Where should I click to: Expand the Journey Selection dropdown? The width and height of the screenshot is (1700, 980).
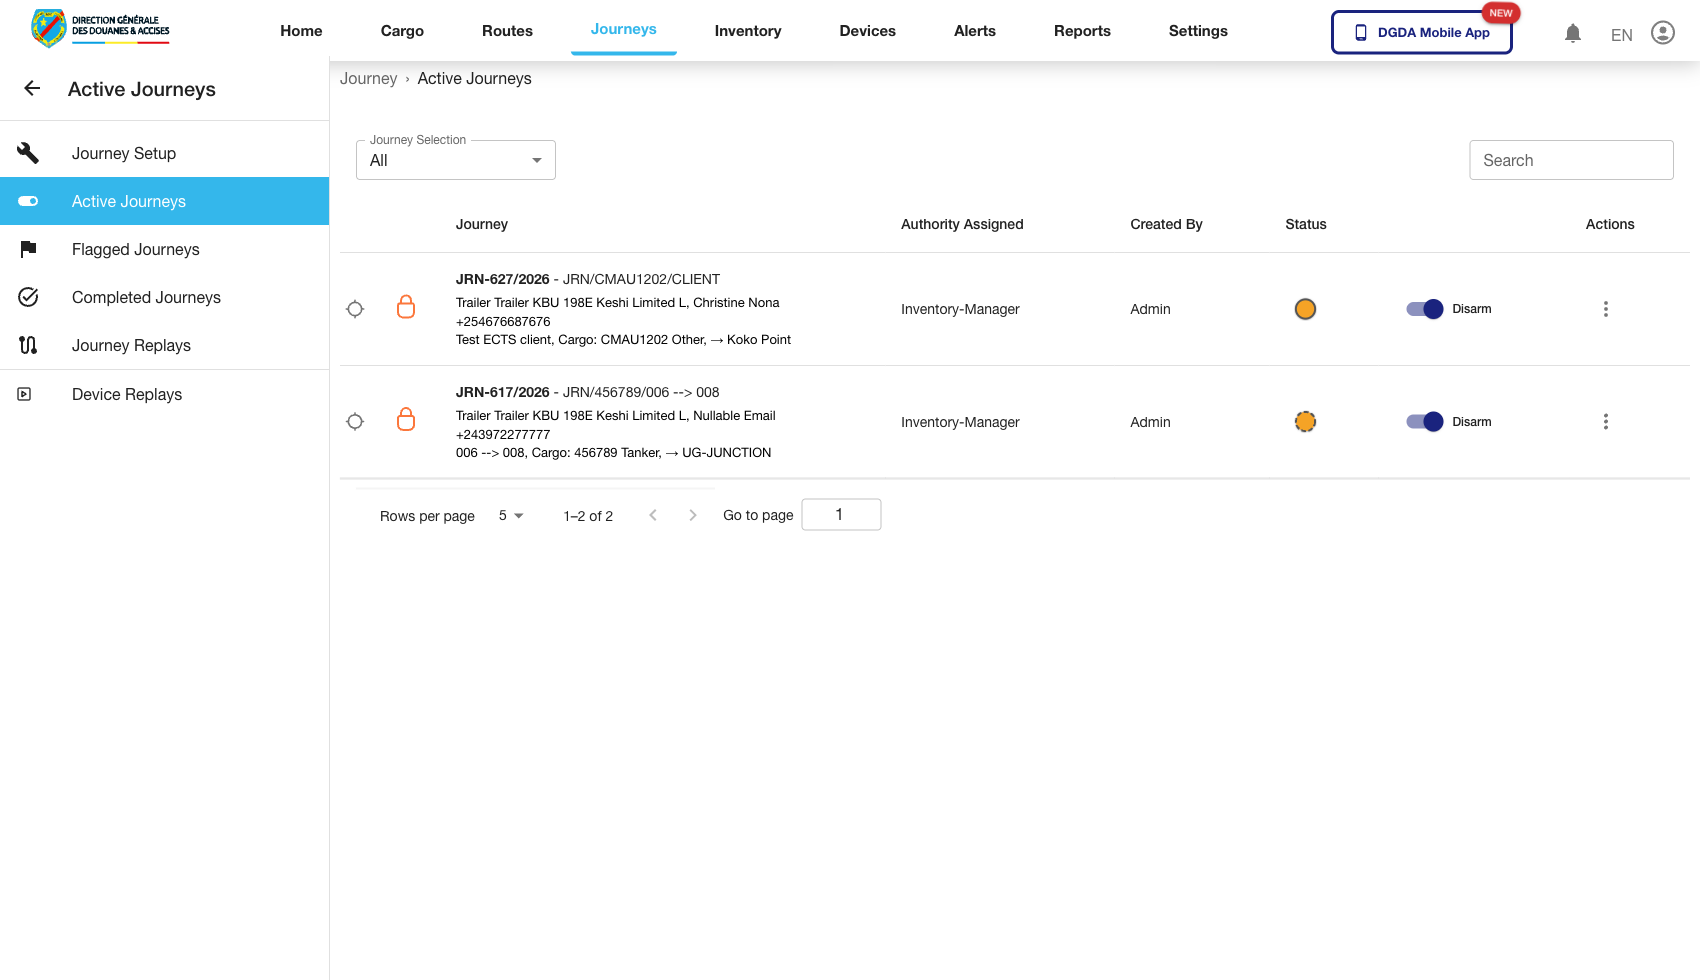pyautogui.click(x=456, y=161)
